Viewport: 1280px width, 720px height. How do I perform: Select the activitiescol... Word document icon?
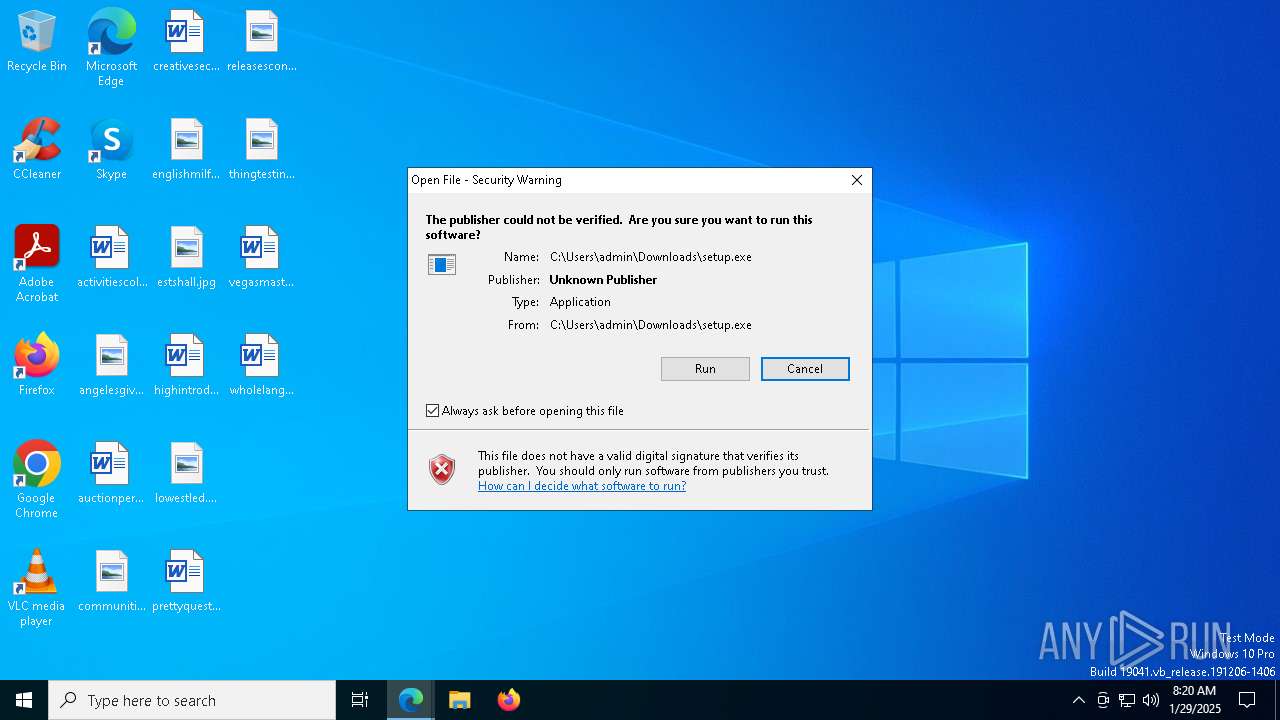(111, 258)
